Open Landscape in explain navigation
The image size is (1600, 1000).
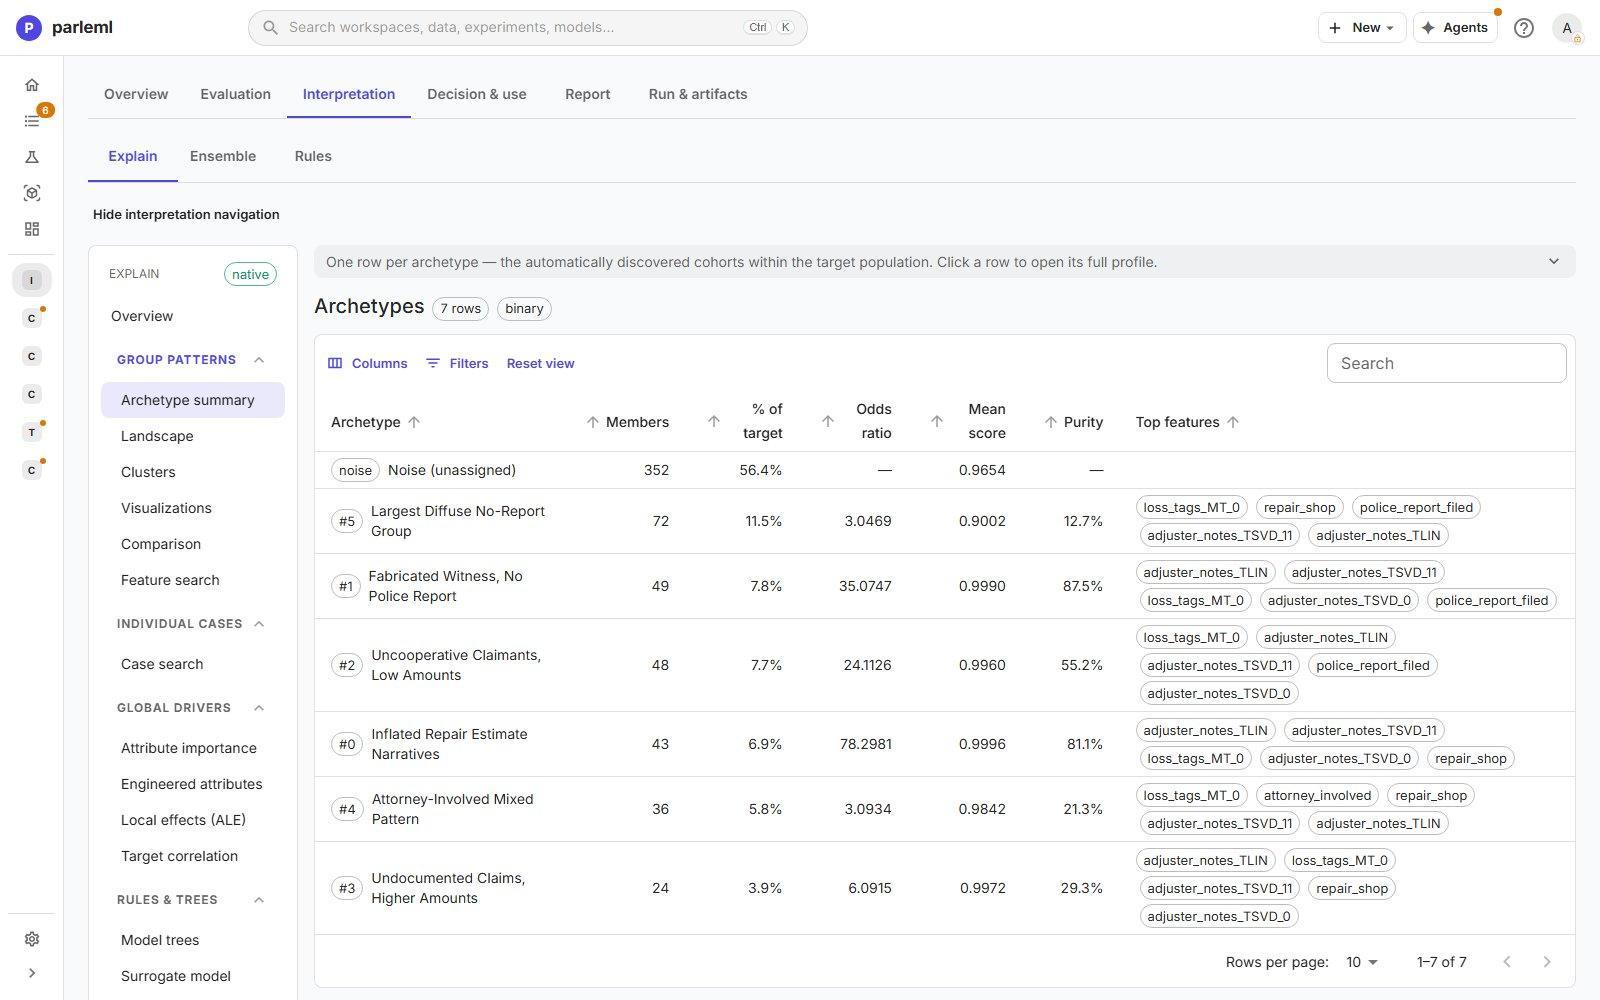(x=193, y=436)
